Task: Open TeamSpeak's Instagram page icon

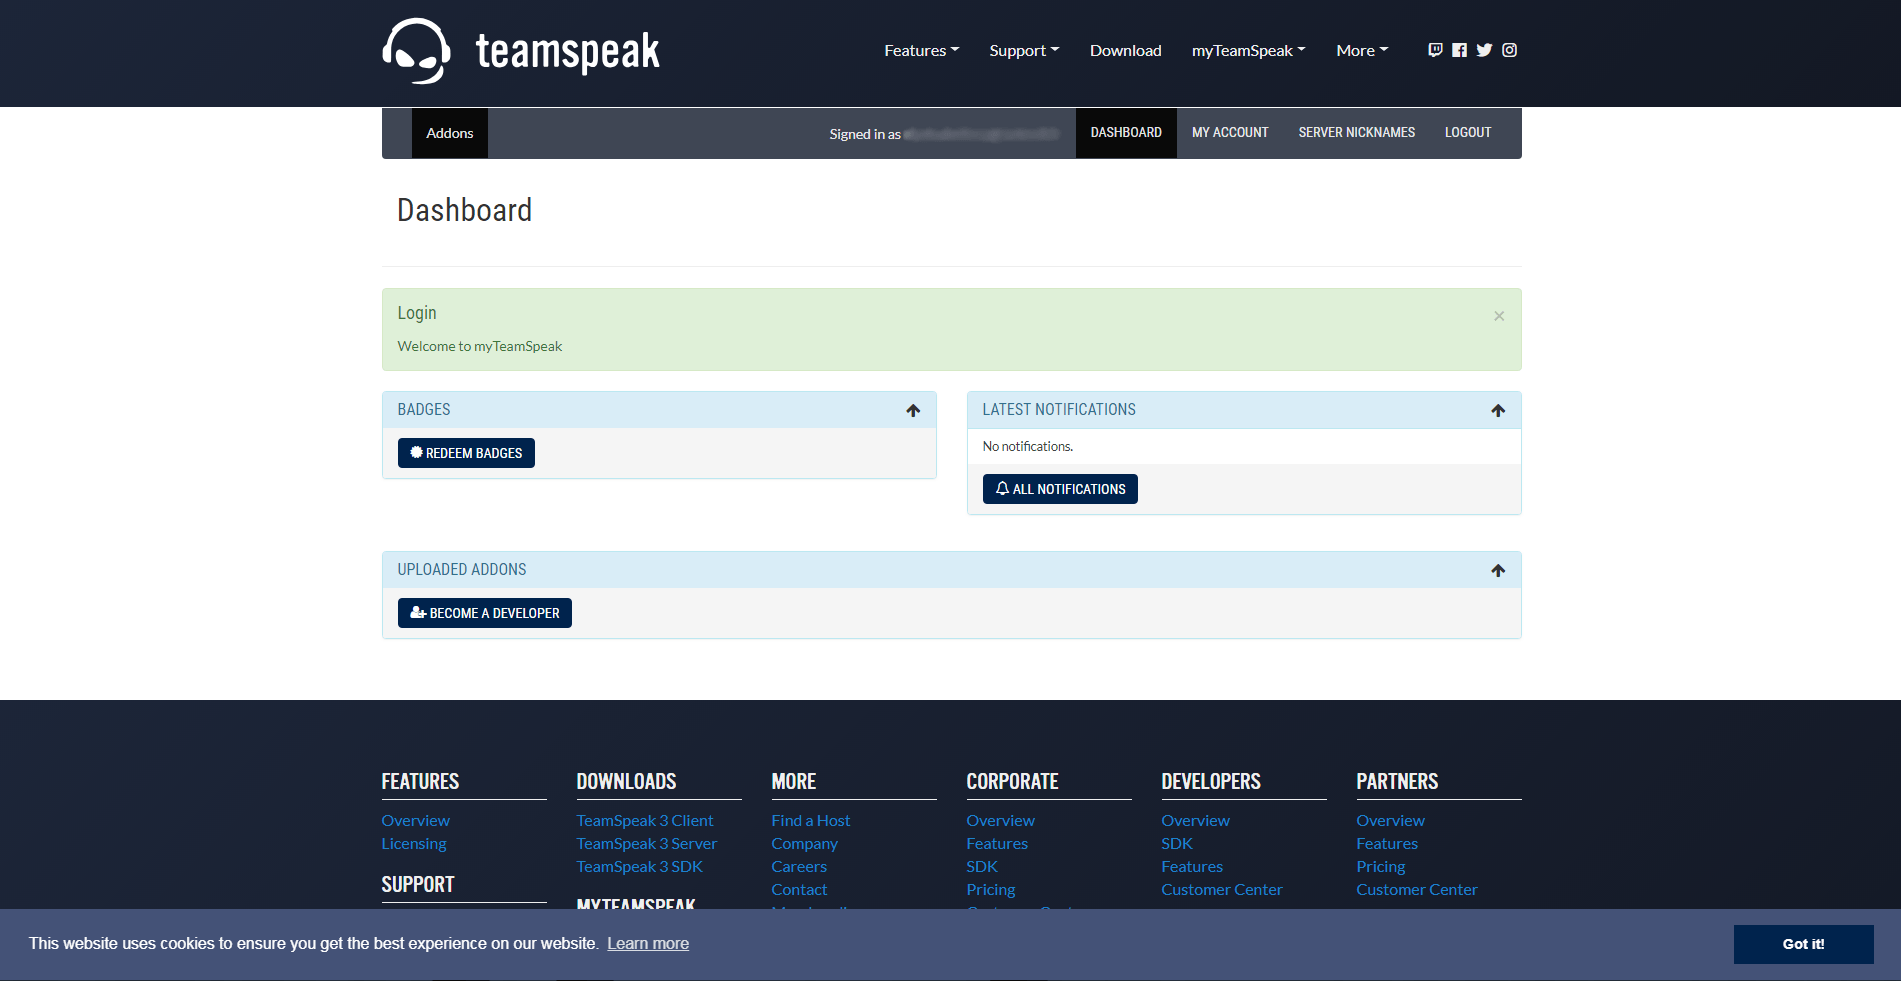Action: pos(1509,50)
